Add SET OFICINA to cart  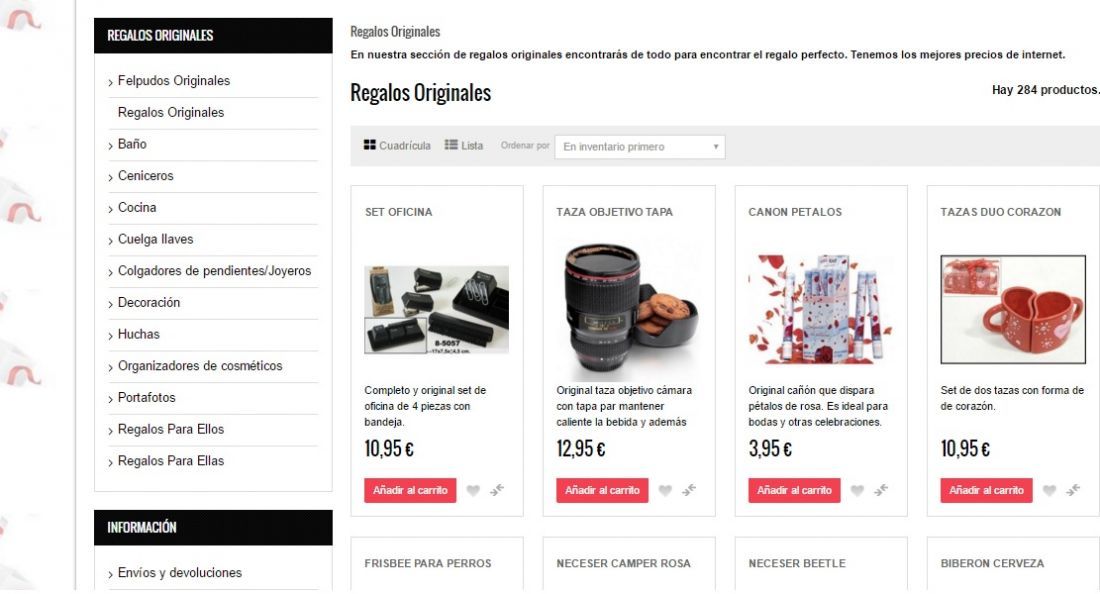coord(410,490)
